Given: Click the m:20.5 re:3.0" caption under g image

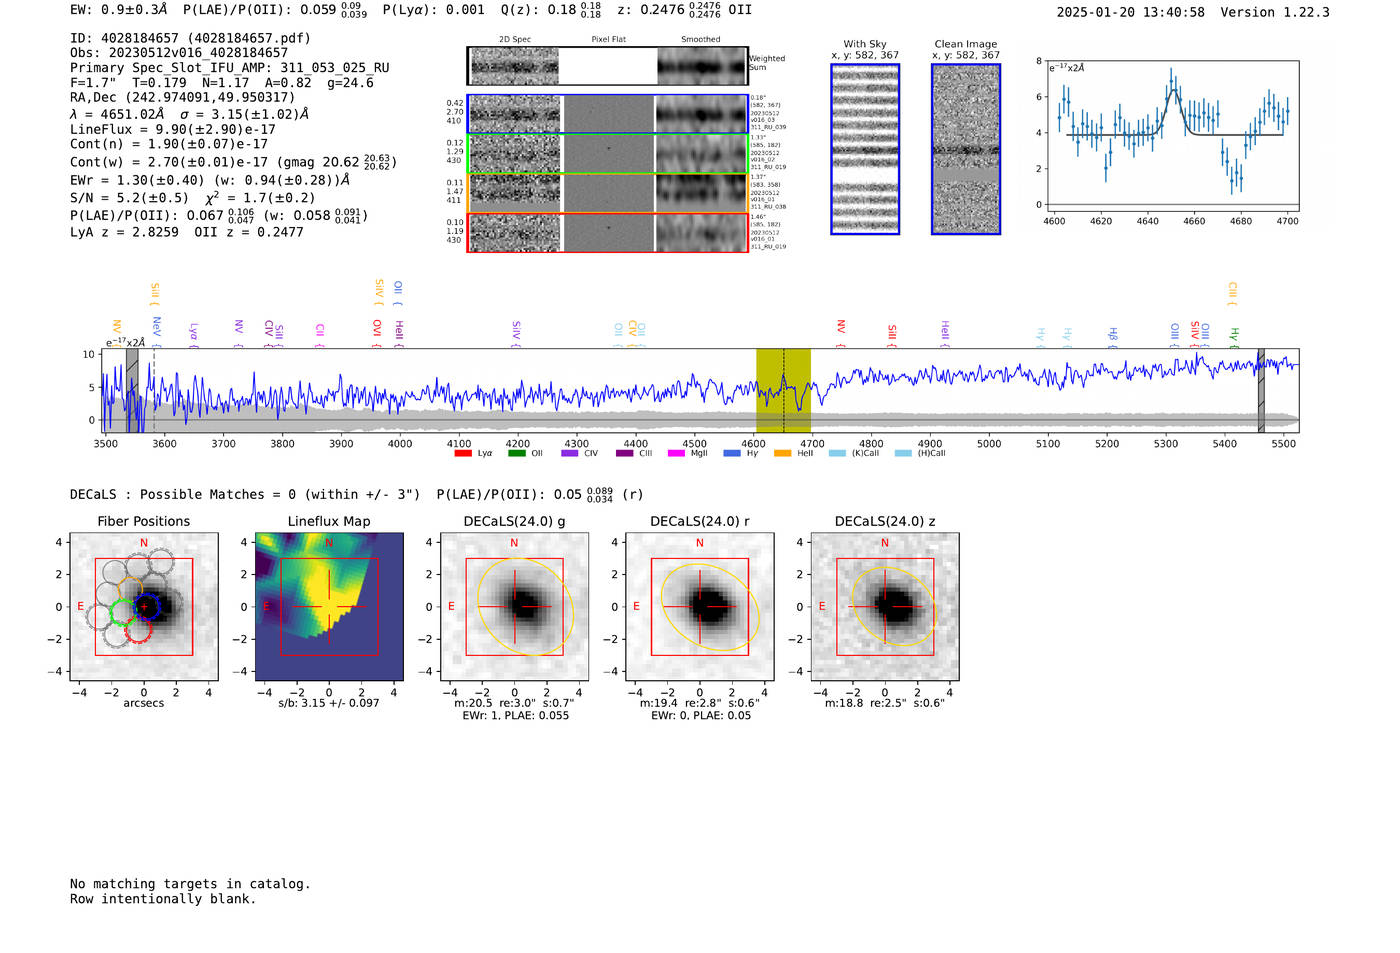Looking at the screenshot, I should point(514,703).
